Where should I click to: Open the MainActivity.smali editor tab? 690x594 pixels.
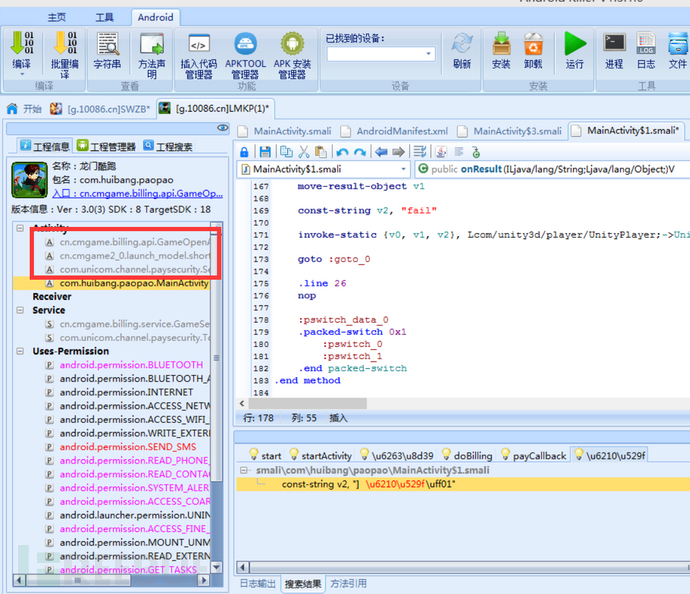(285, 131)
